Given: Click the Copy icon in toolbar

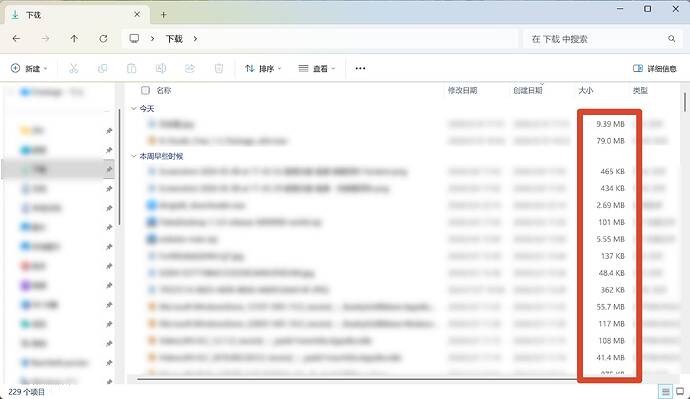Looking at the screenshot, I should coord(102,68).
